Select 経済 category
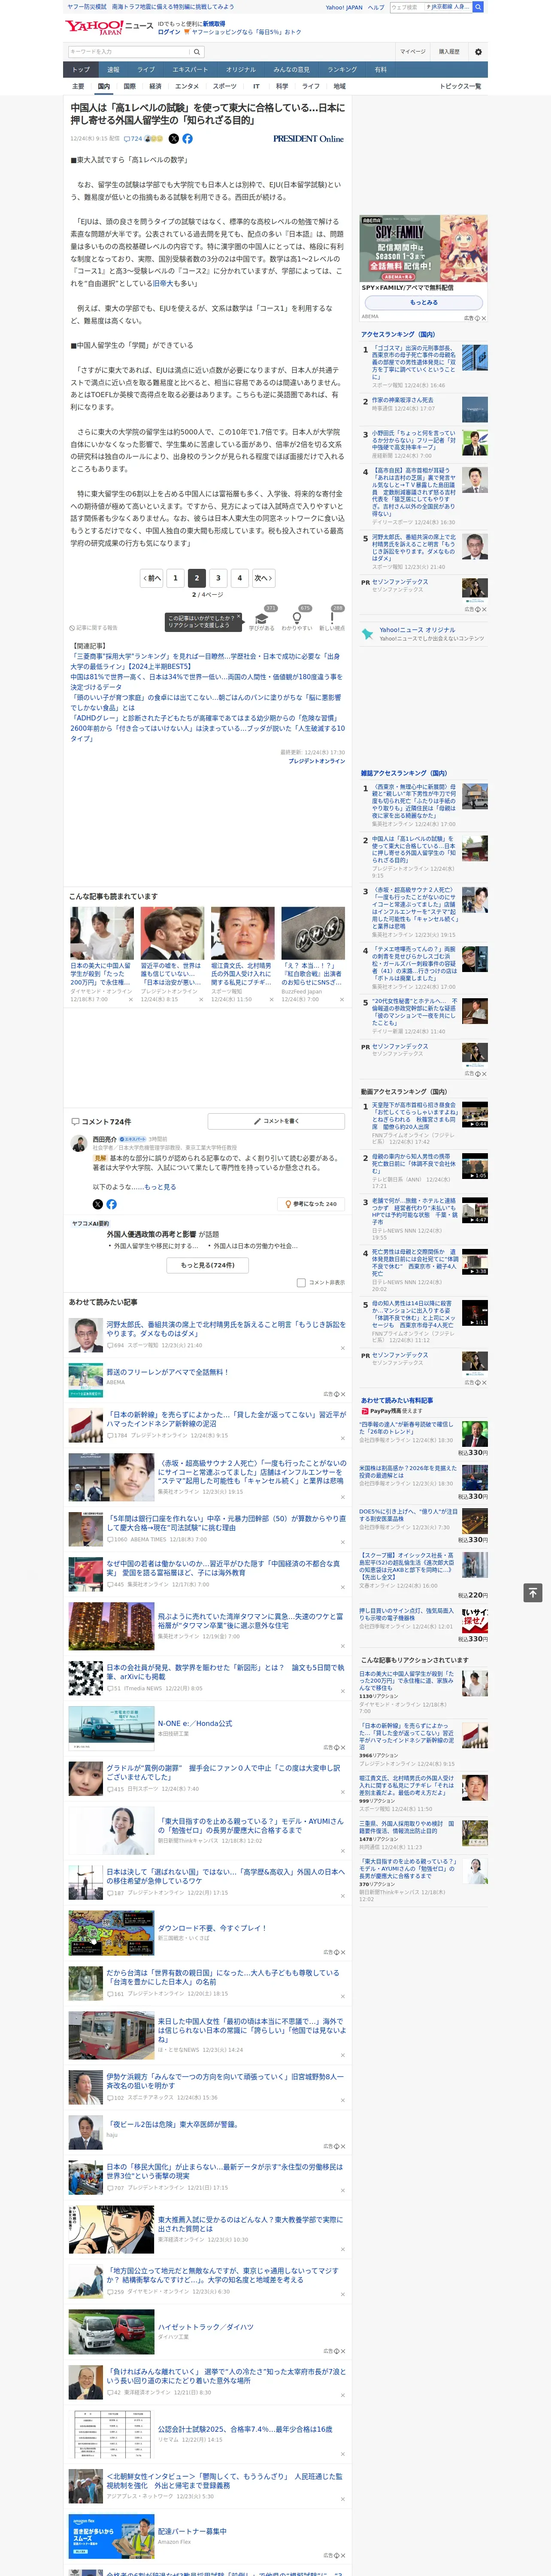The image size is (551, 2576). click(x=155, y=86)
